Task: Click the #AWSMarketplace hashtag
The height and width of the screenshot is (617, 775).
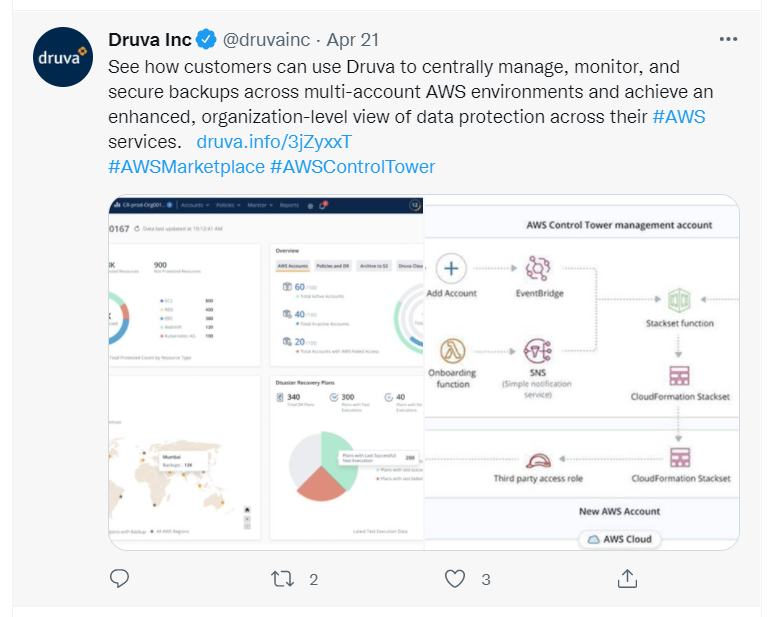Action: click(186, 166)
